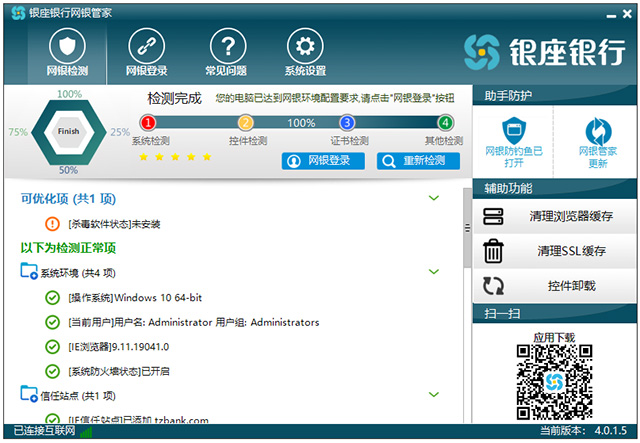Screen dimensions: 640x443
Task: Click step 1 系统检测 red marker
Action: (x=148, y=122)
